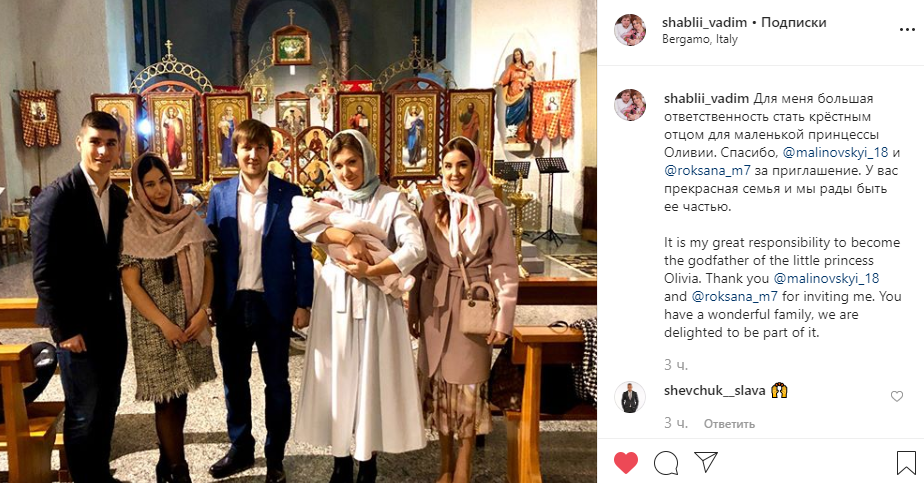
Task: Save post with the bookmark icon
Action: click(x=906, y=463)
